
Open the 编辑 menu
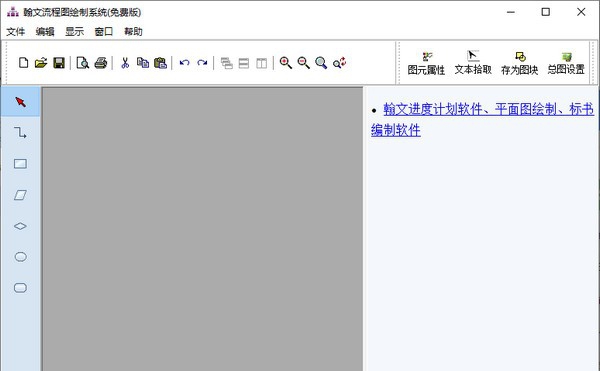[x=45, y=31]
